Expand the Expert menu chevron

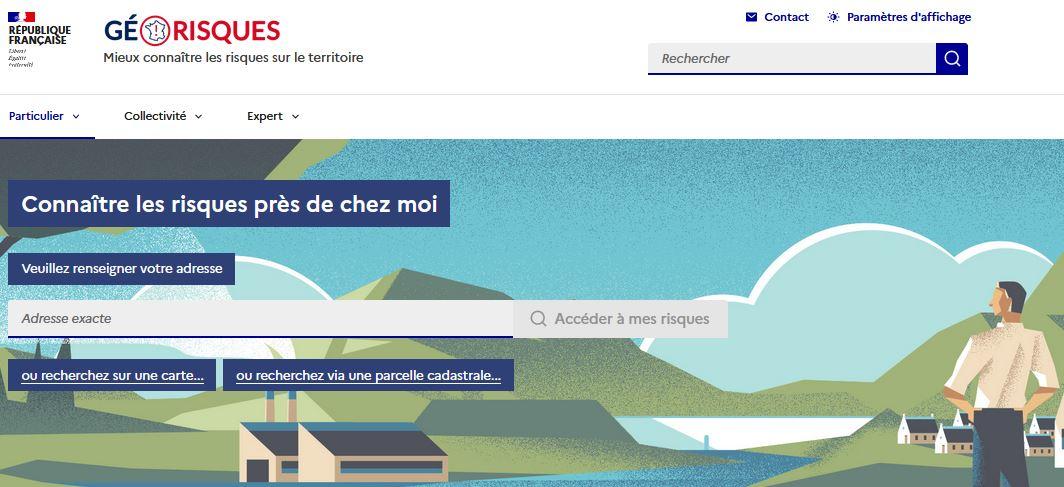click(295, 117)
